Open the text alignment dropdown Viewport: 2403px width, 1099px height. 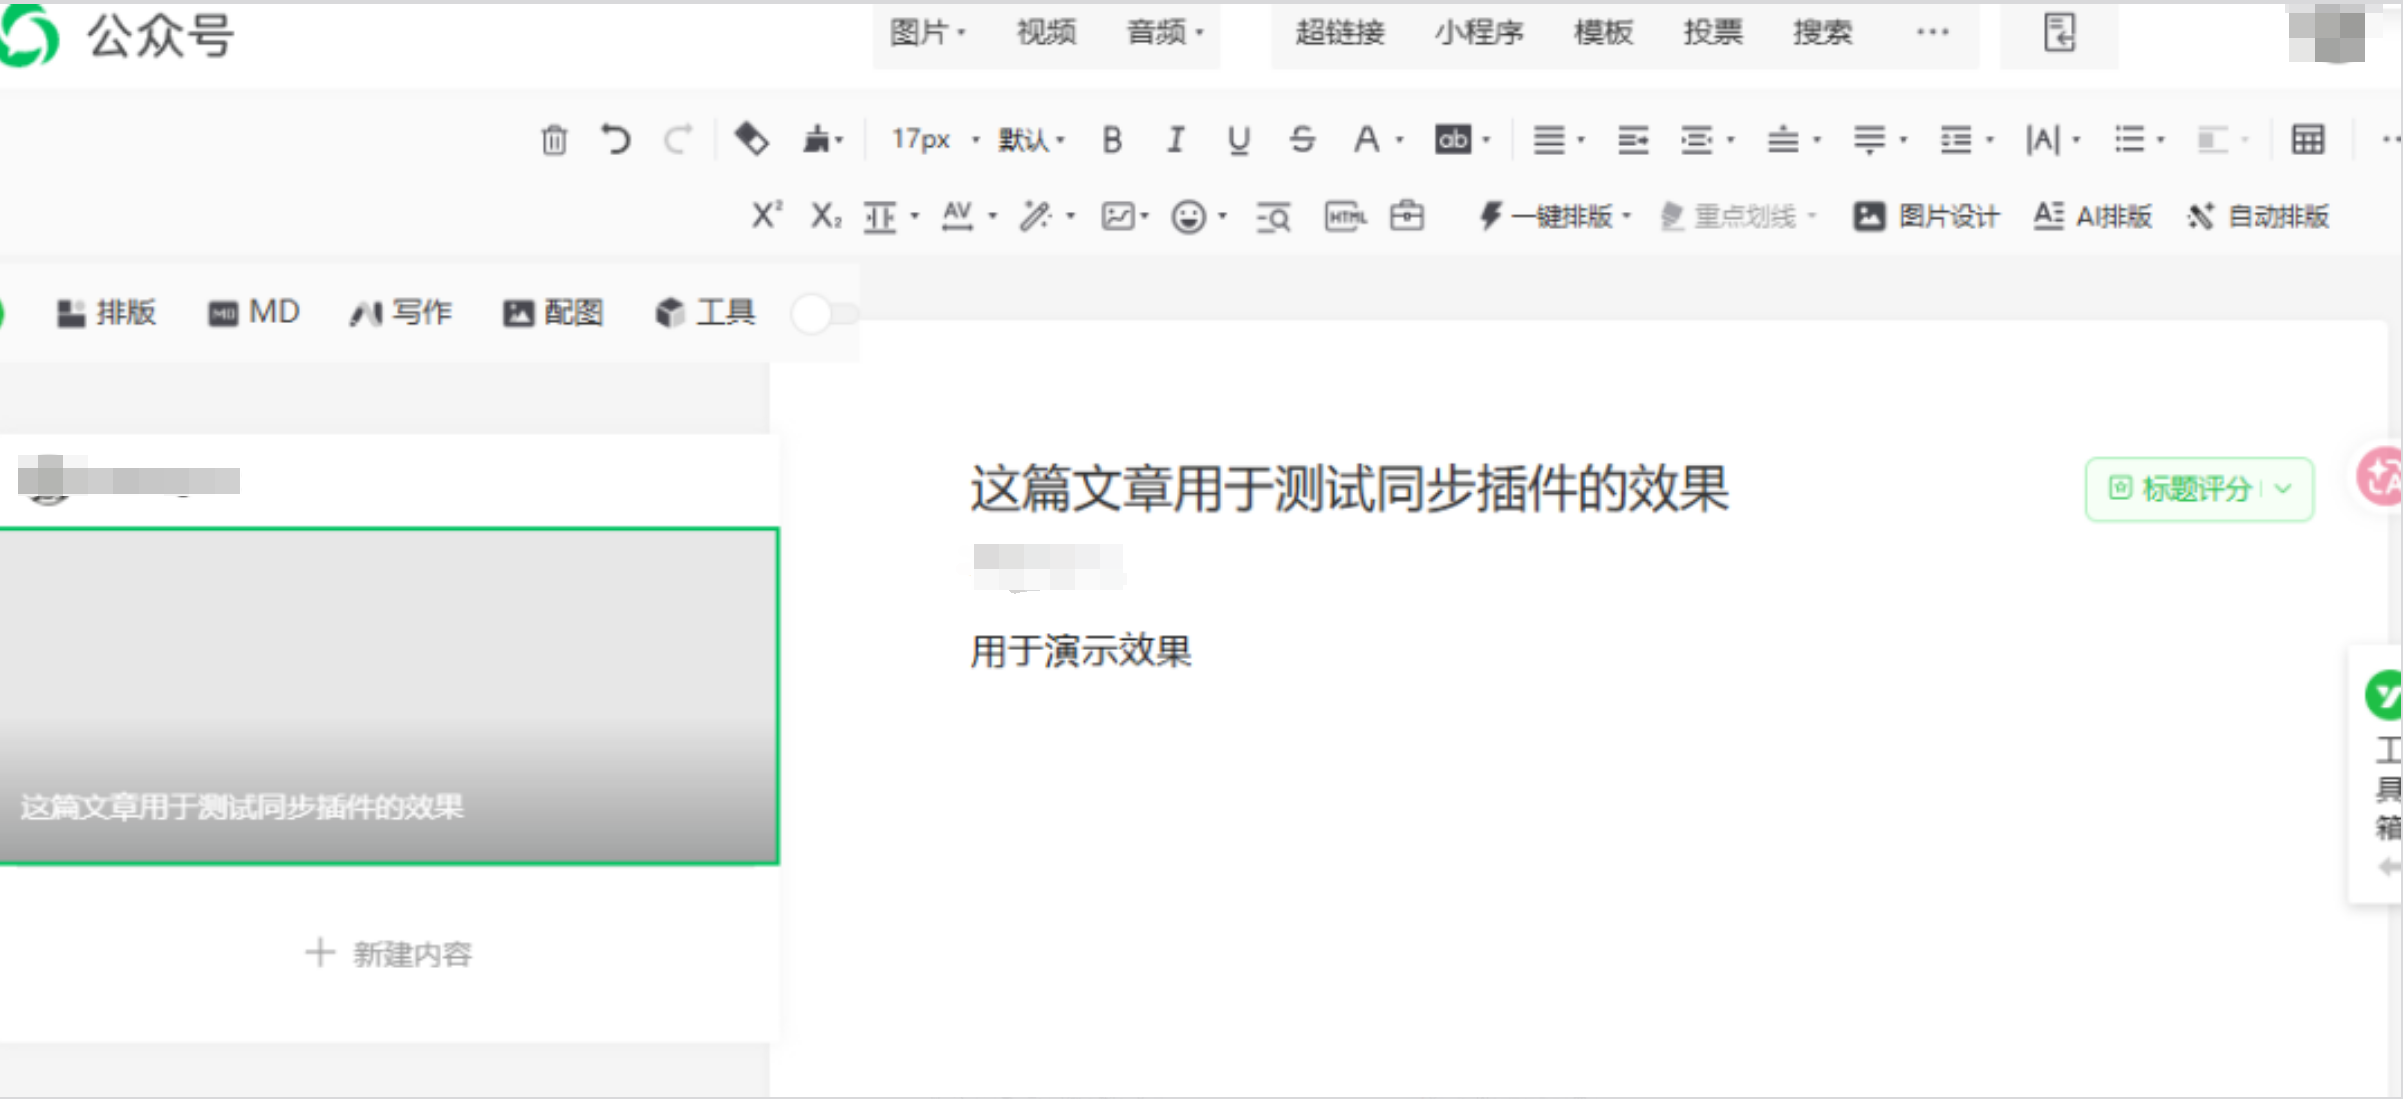coord(1558,140)
